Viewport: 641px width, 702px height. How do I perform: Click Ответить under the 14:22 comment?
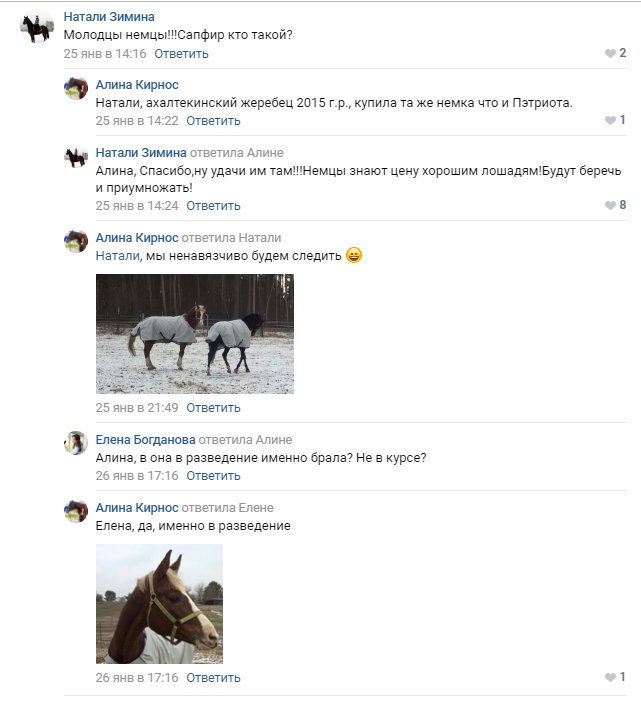[213, 121]
